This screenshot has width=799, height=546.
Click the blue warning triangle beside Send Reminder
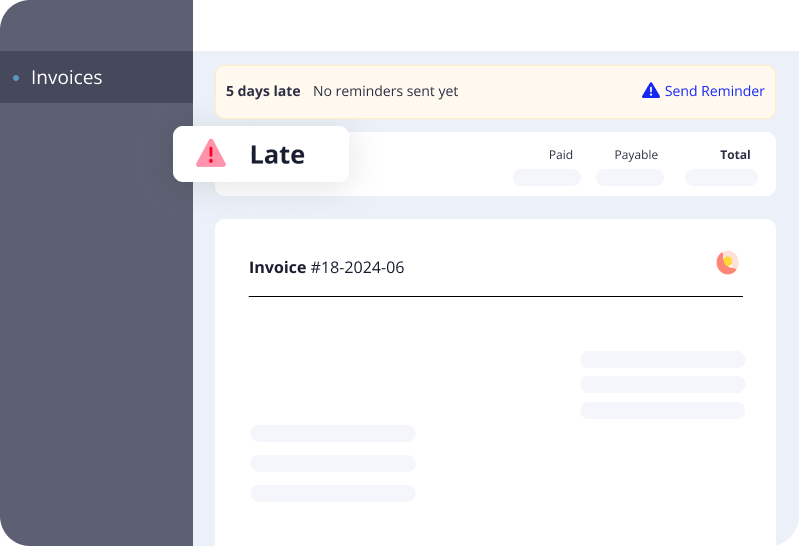coord(651,90)
